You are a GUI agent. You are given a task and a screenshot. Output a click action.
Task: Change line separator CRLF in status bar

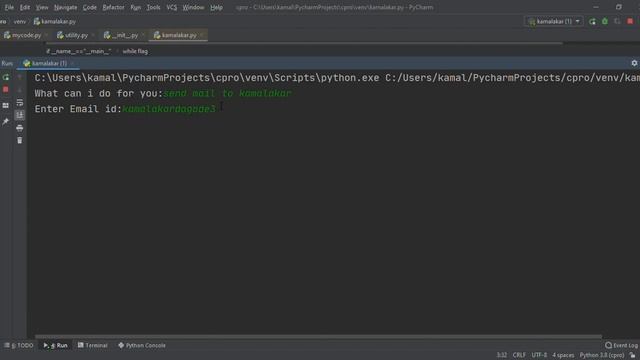pos(519,355)
